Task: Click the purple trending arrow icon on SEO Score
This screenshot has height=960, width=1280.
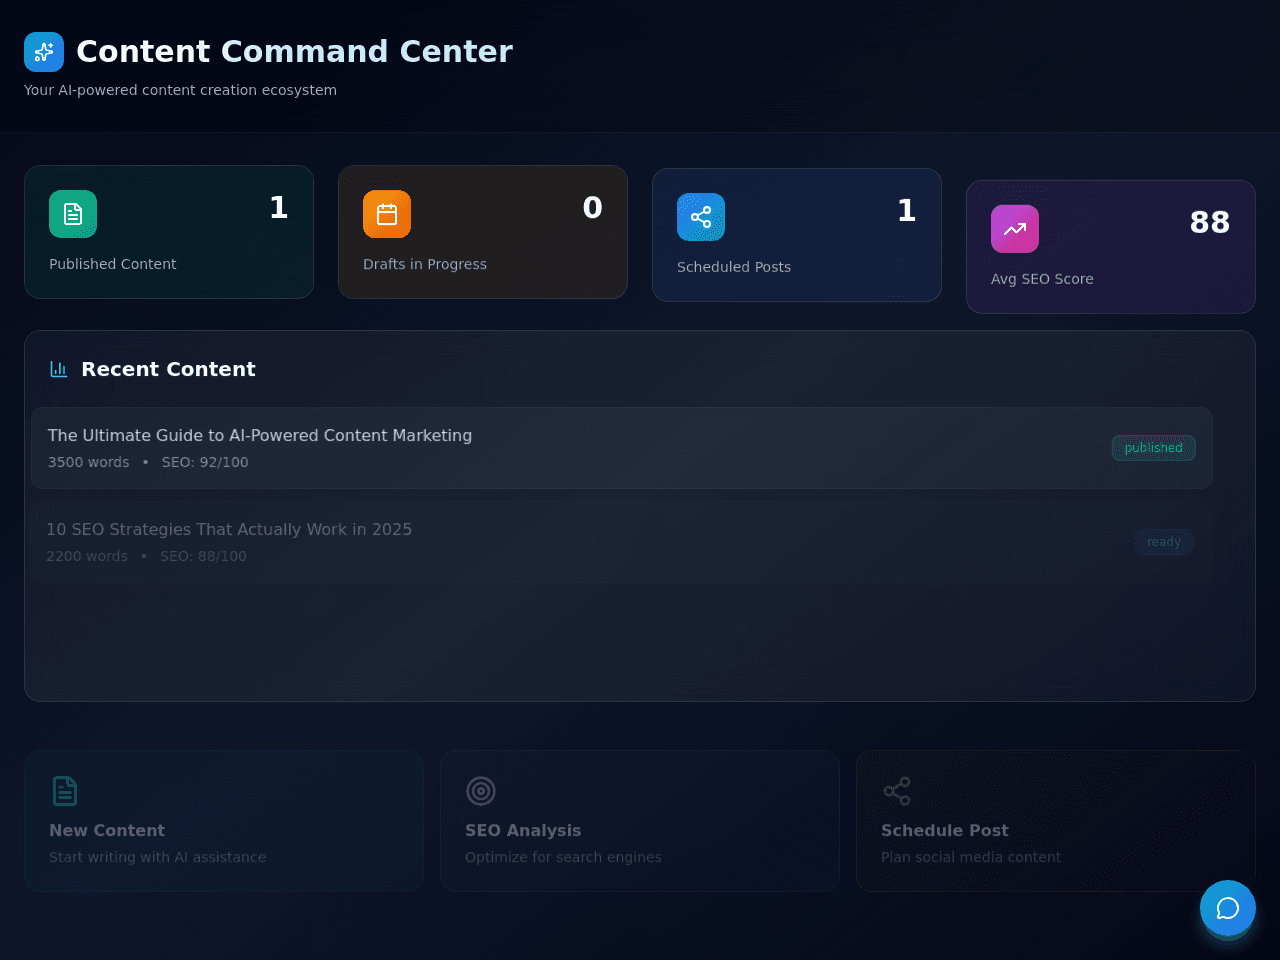Action: pos(1015,229)
